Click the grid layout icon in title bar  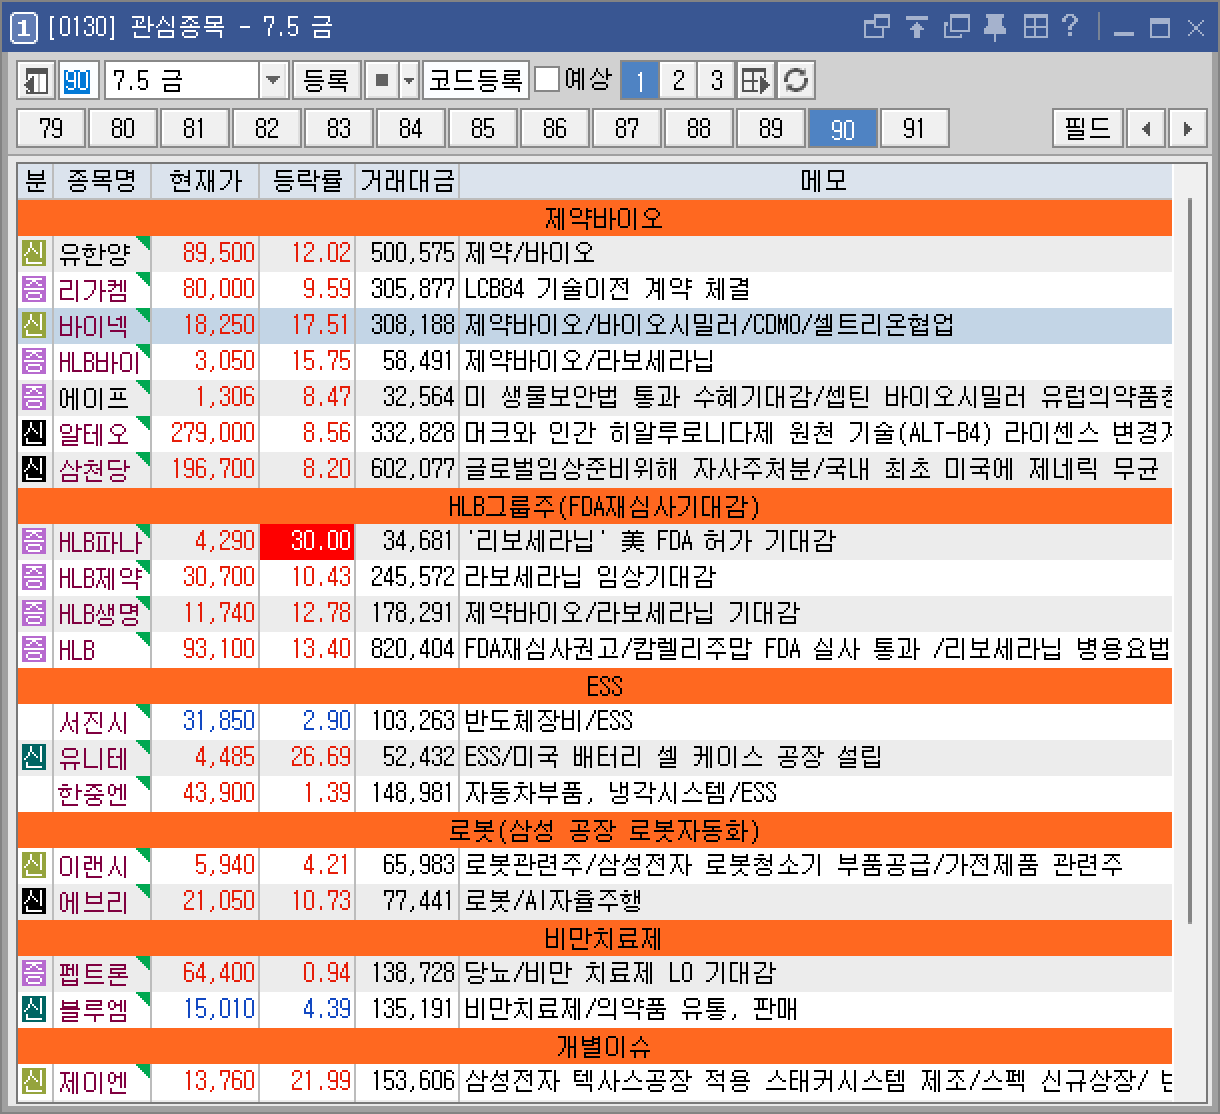tap(1034, 27)
